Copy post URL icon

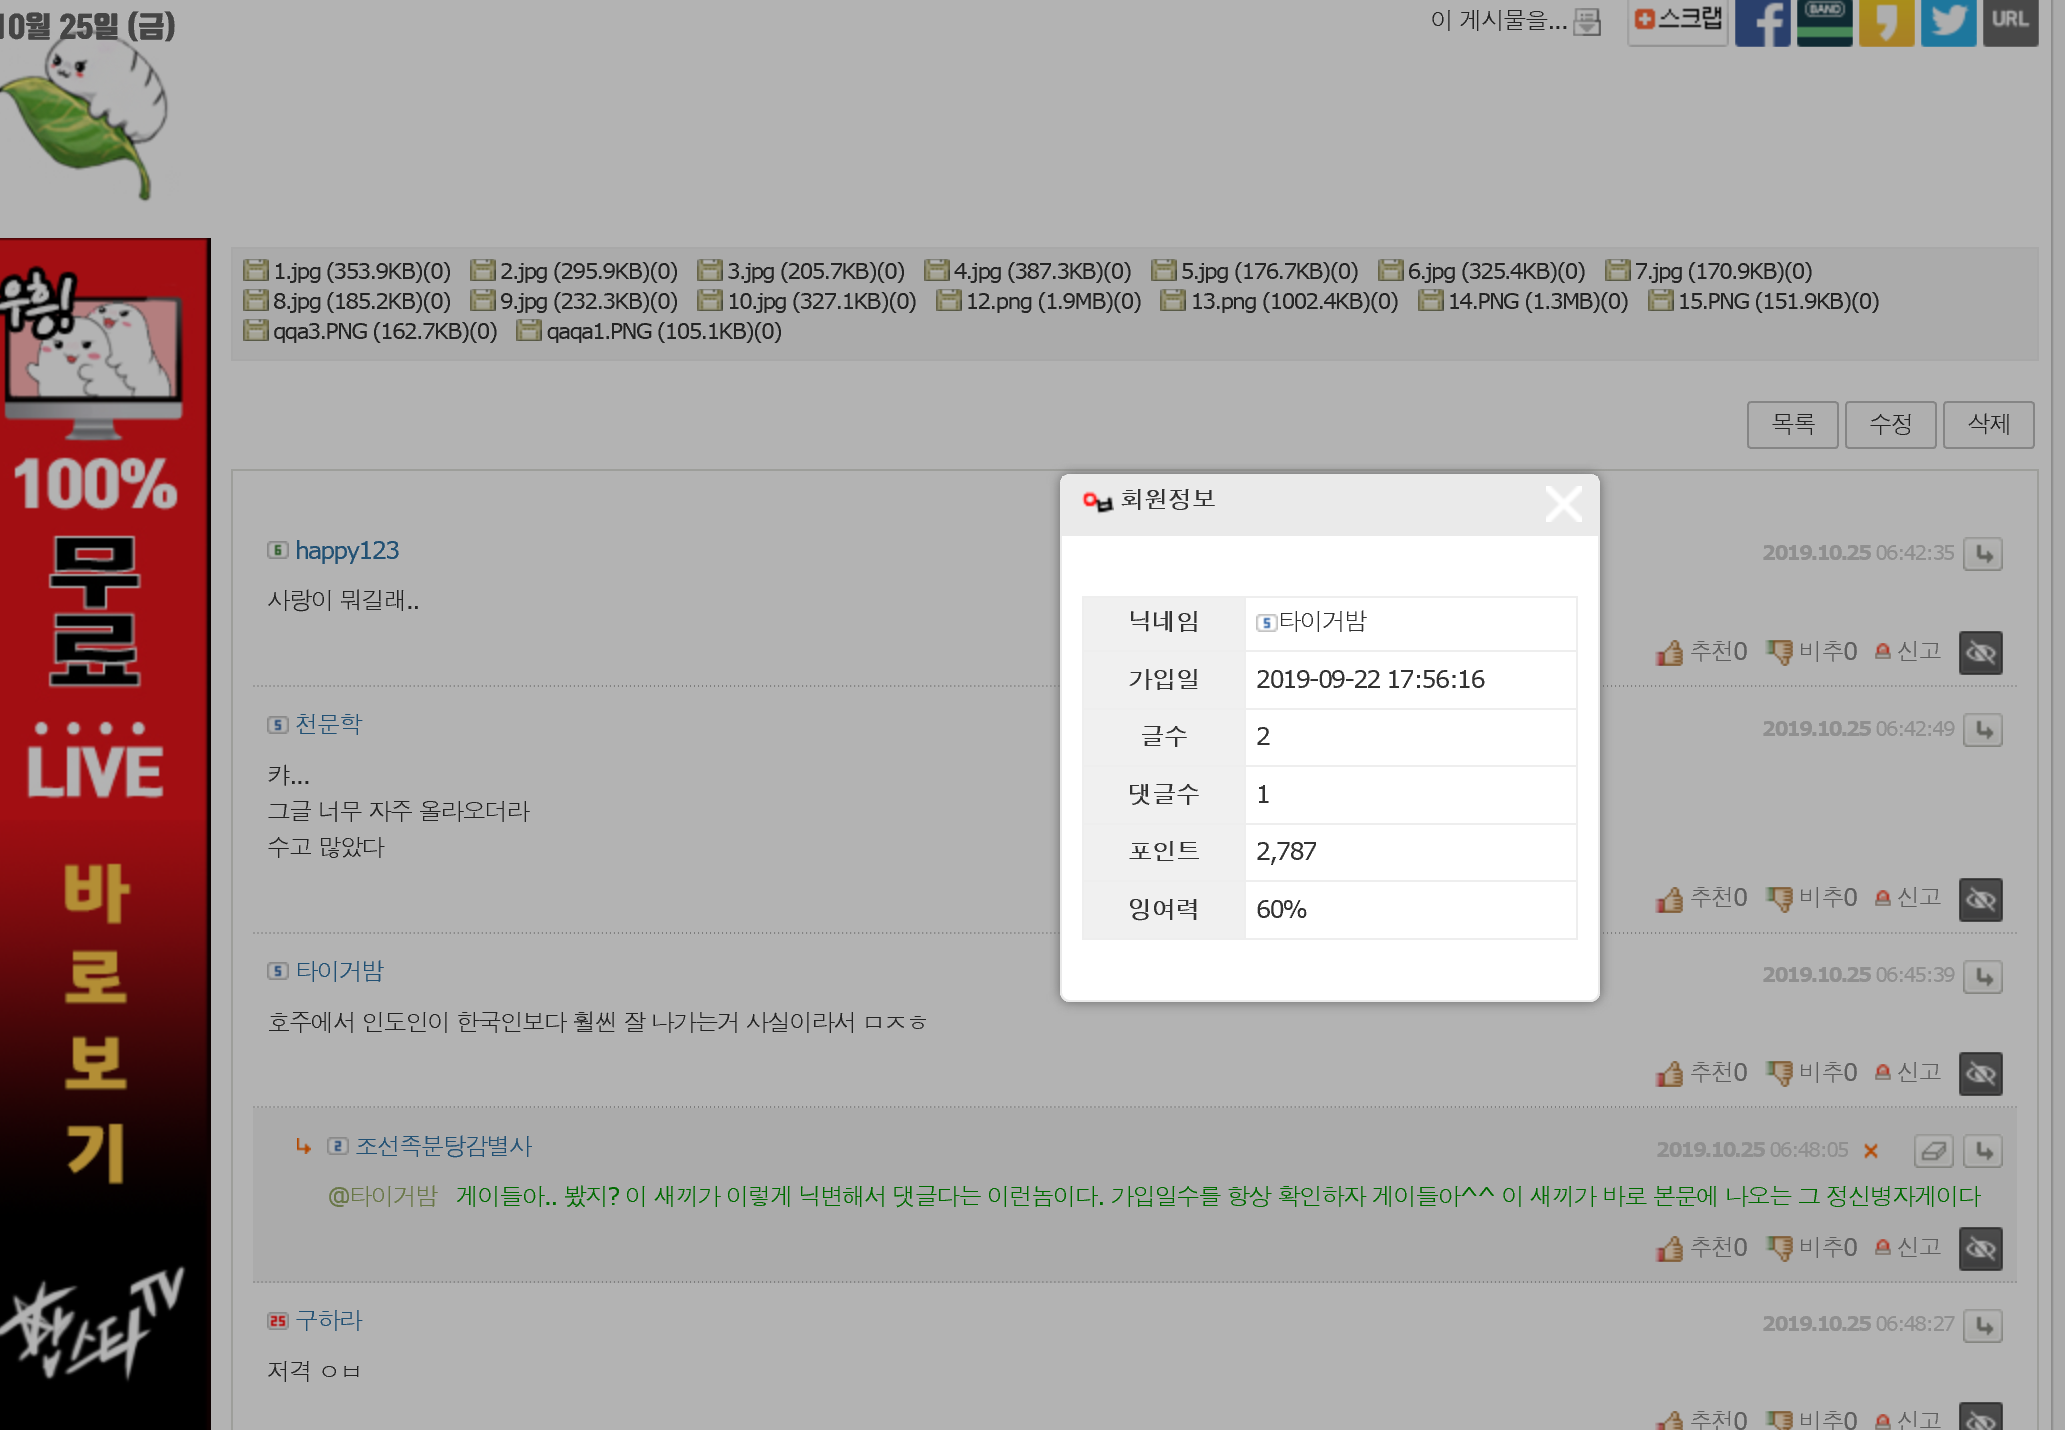click(x=2009, y=22)
